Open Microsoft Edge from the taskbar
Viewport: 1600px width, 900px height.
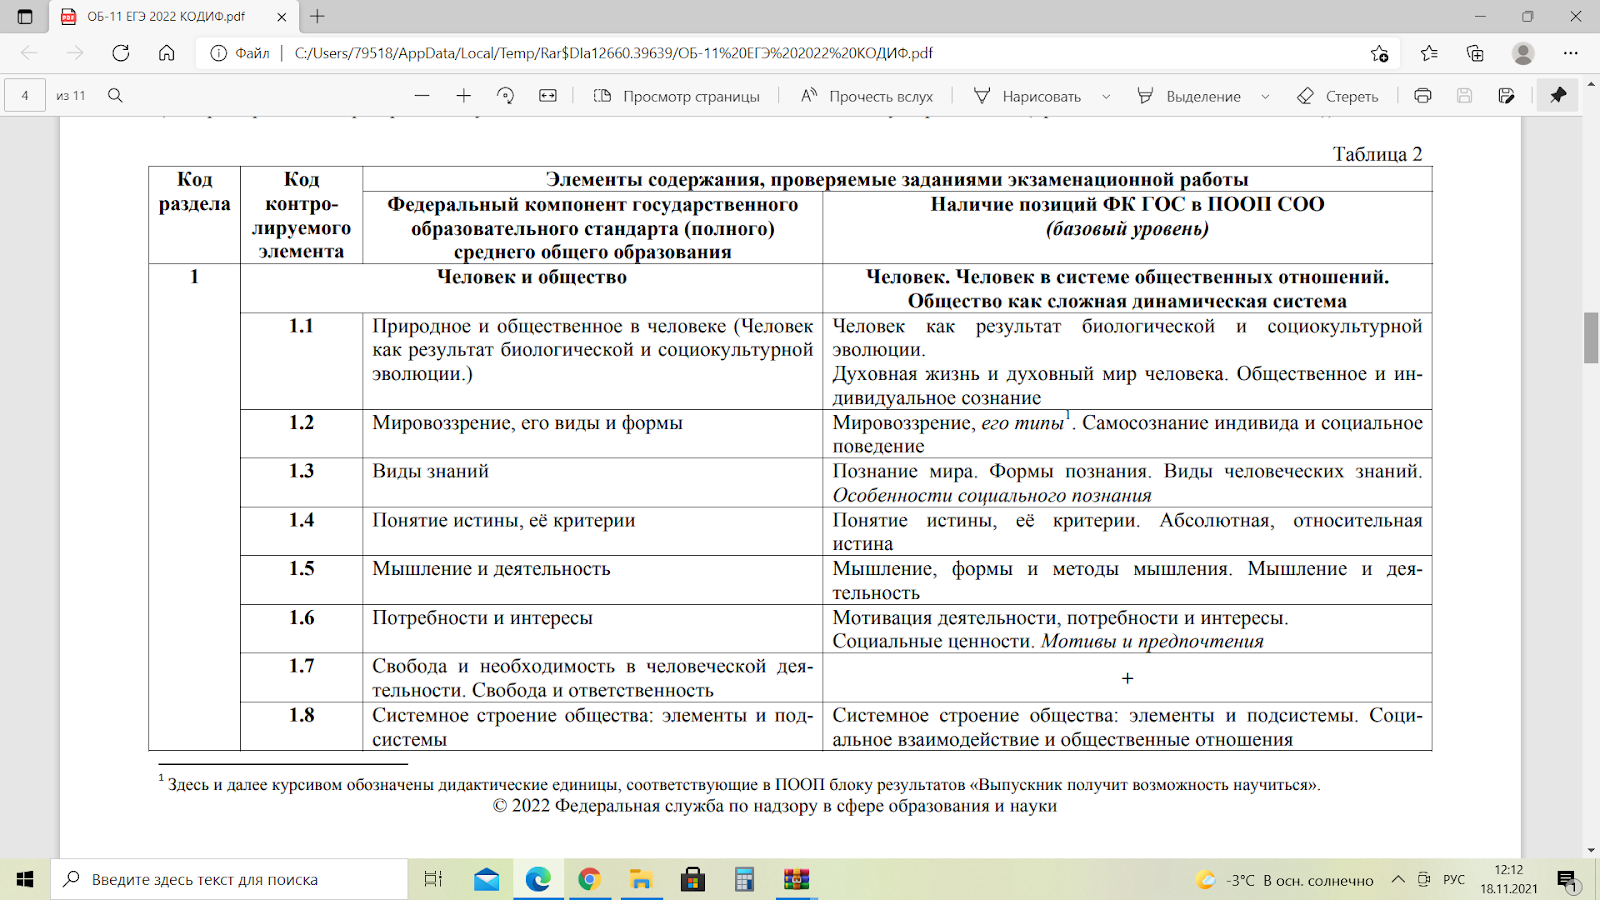pyautogui.click(x=538, y=879)
